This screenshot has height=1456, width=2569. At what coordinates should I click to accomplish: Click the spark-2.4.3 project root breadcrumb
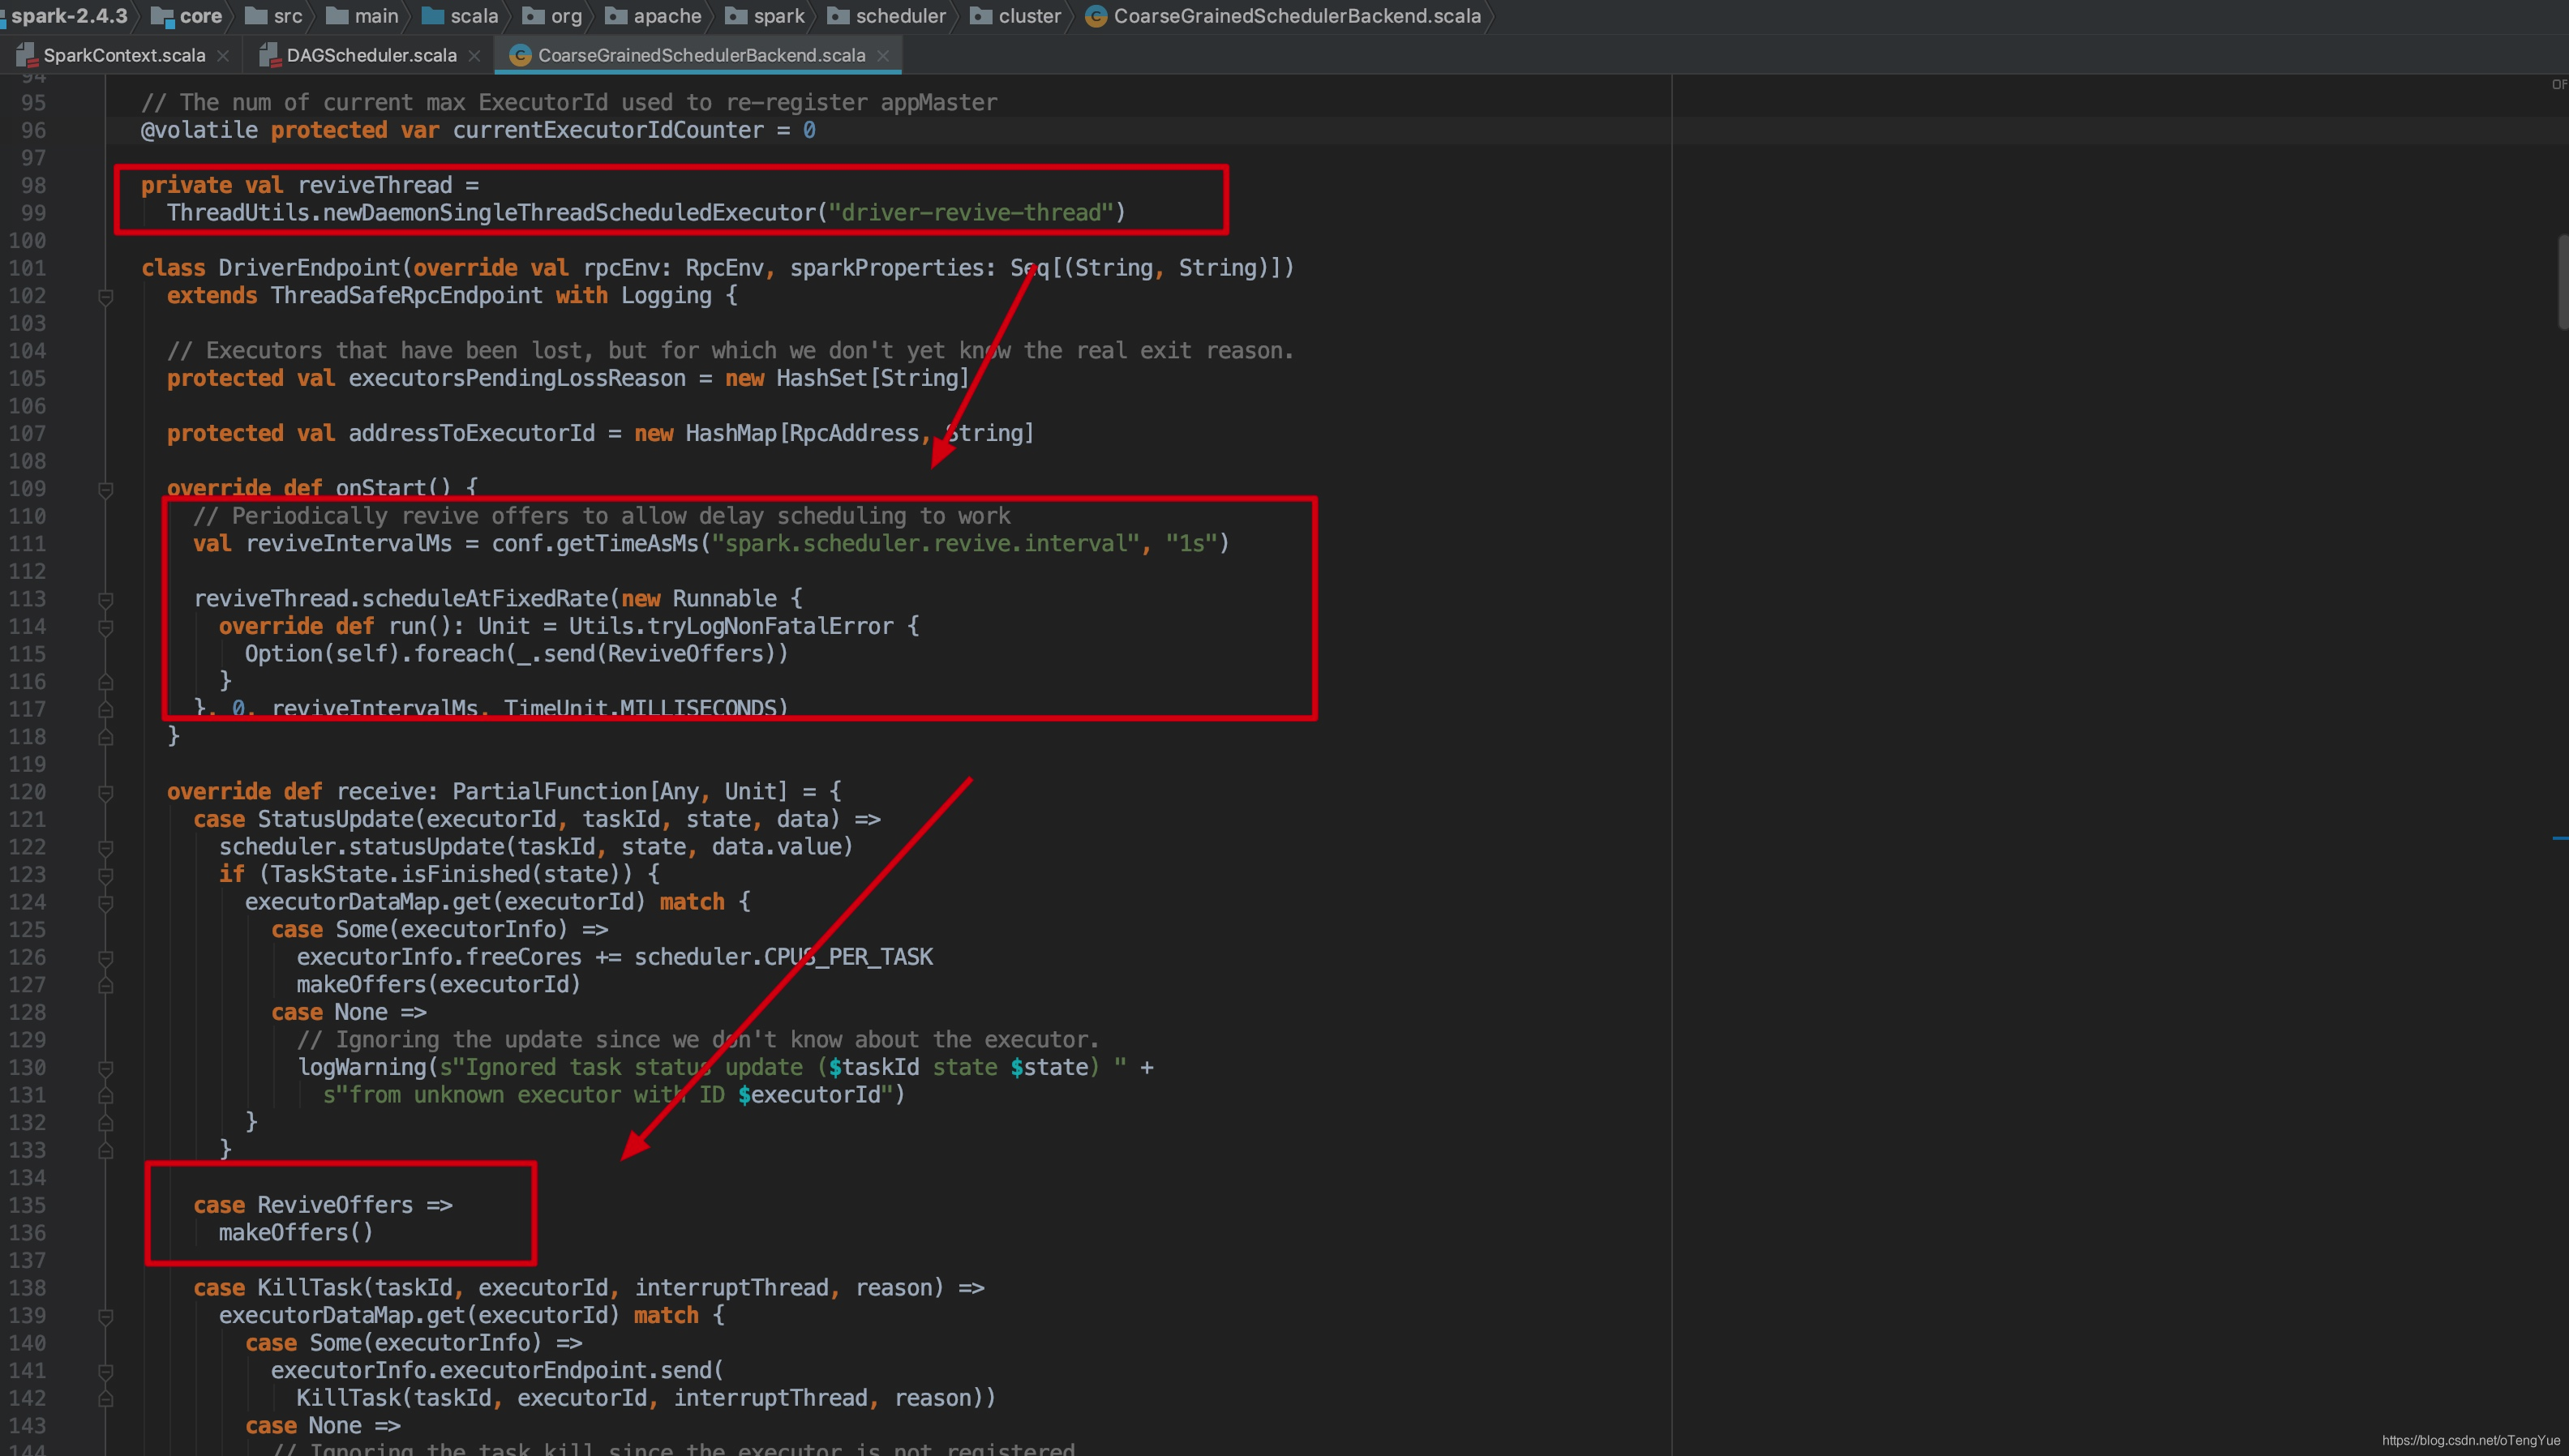tap(65, 16)
